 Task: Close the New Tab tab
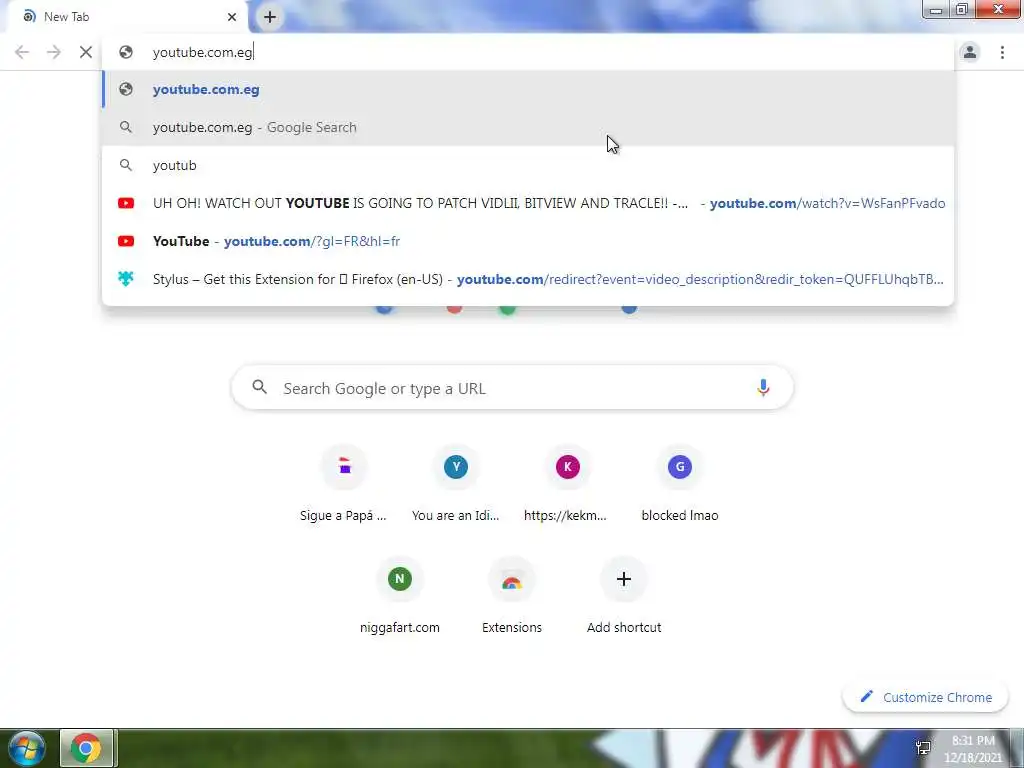[x=232, y=17]
